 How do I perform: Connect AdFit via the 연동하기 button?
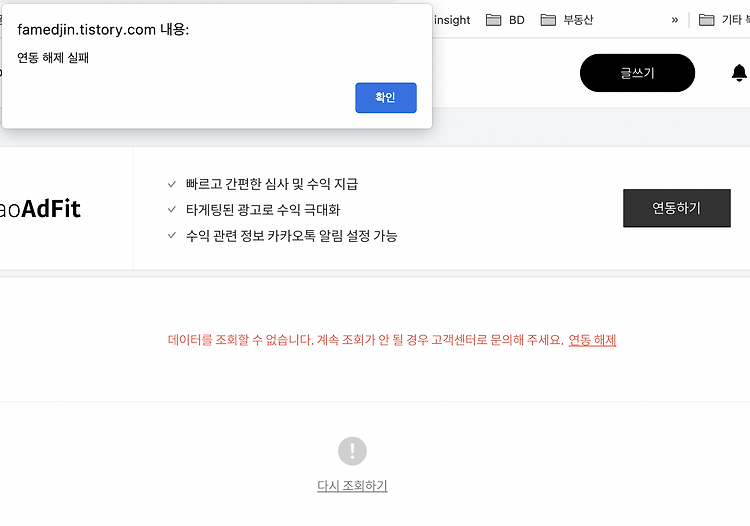pyautogui.click(x=676, y=208)
